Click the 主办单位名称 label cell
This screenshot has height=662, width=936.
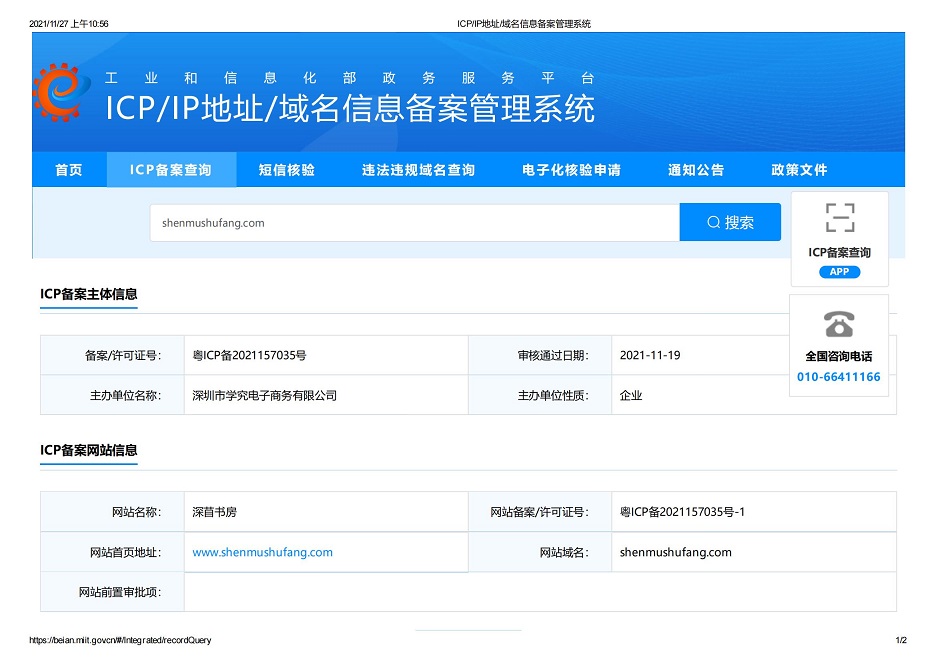pos(112,395)
